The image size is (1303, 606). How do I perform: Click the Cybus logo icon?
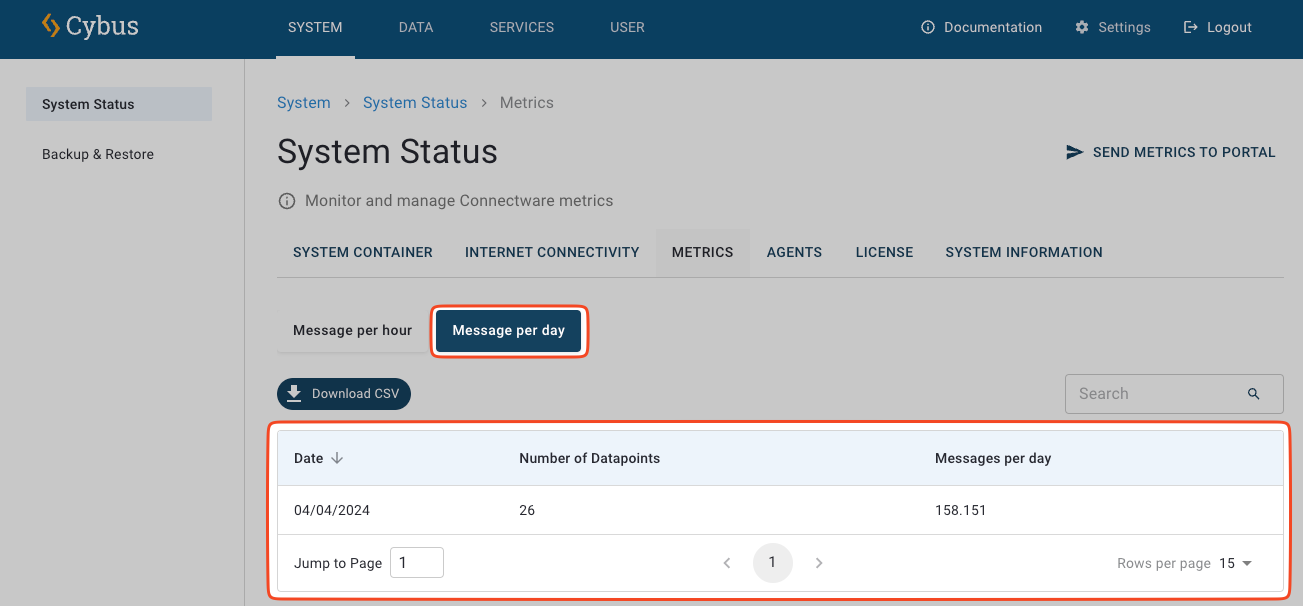(50, 26)
